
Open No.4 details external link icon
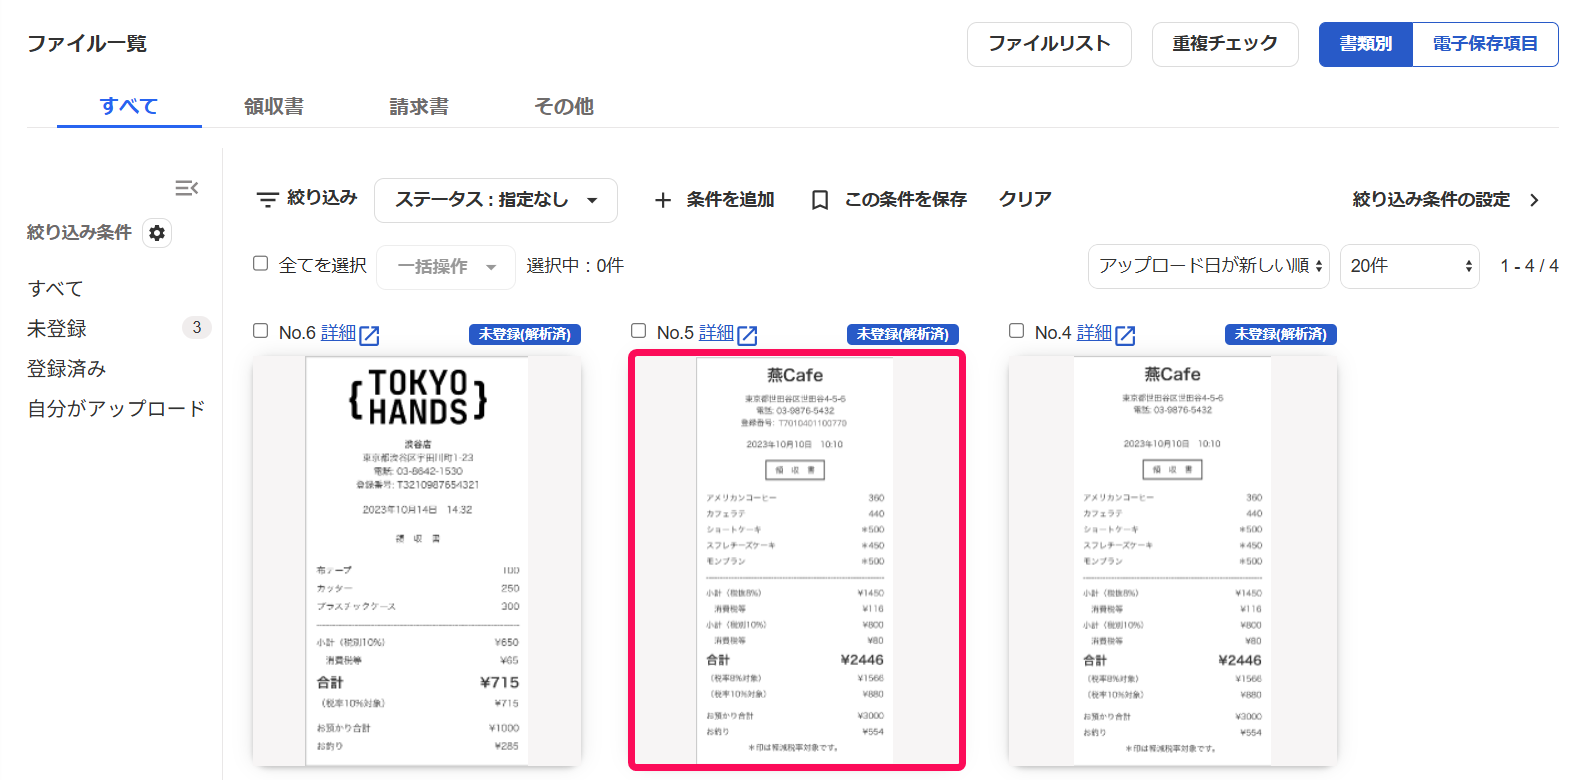click(x=1125, y=335)
